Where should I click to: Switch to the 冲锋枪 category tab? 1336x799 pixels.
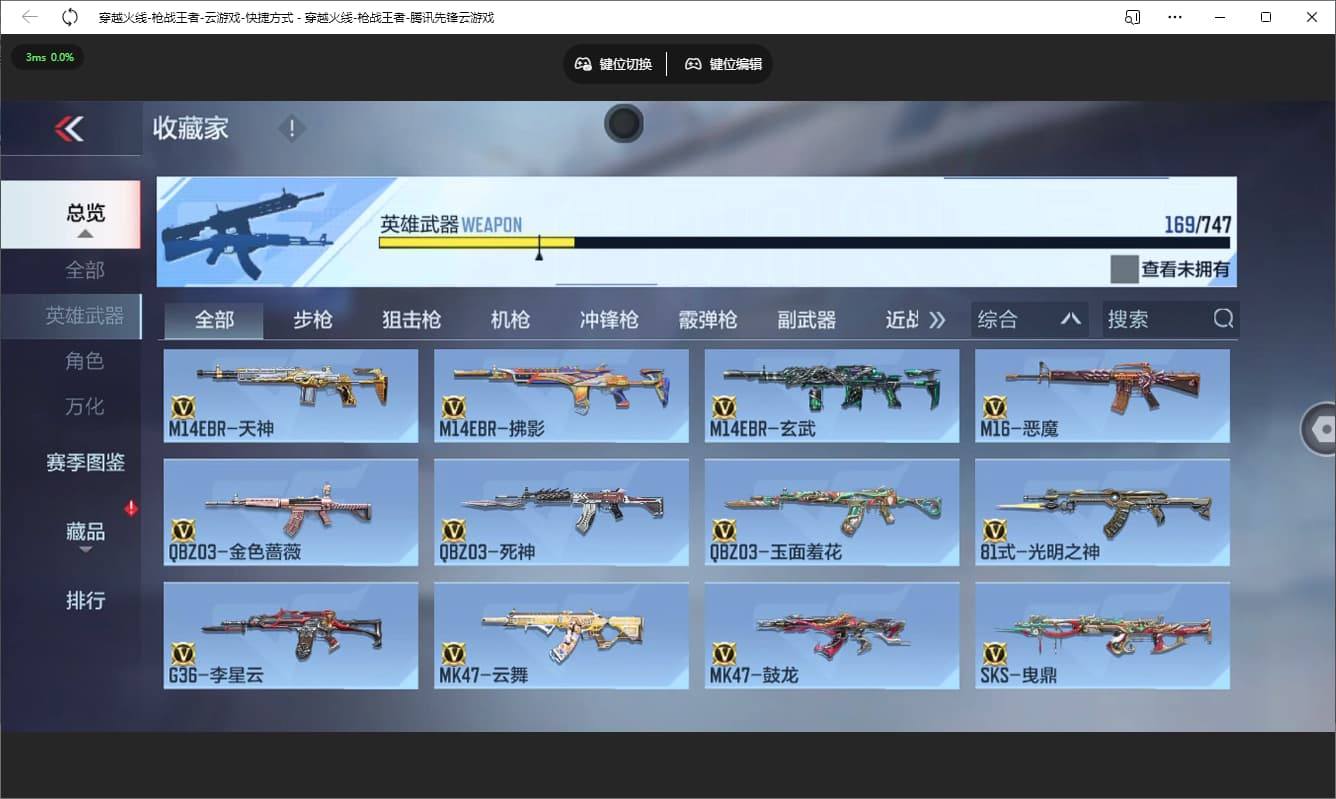tap(607, 318)
